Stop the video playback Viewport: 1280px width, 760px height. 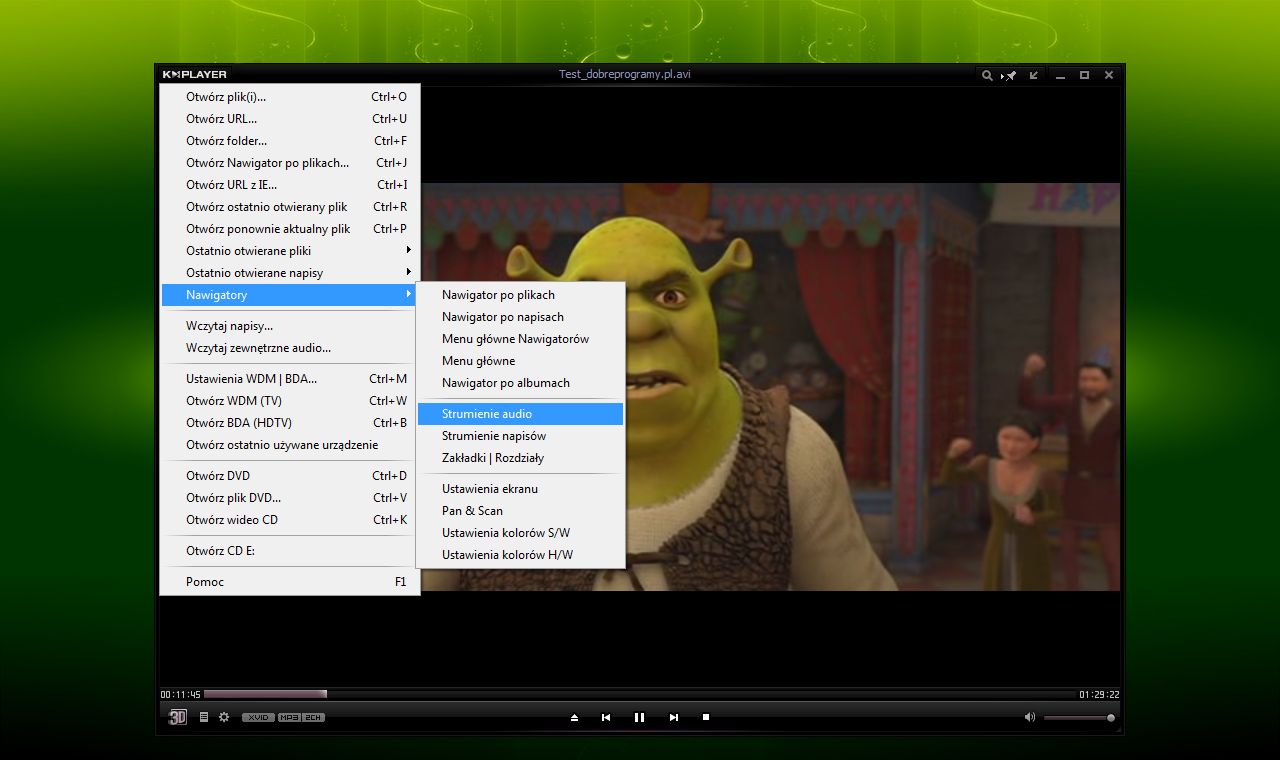pyautogui.click(x=706, y=717)
